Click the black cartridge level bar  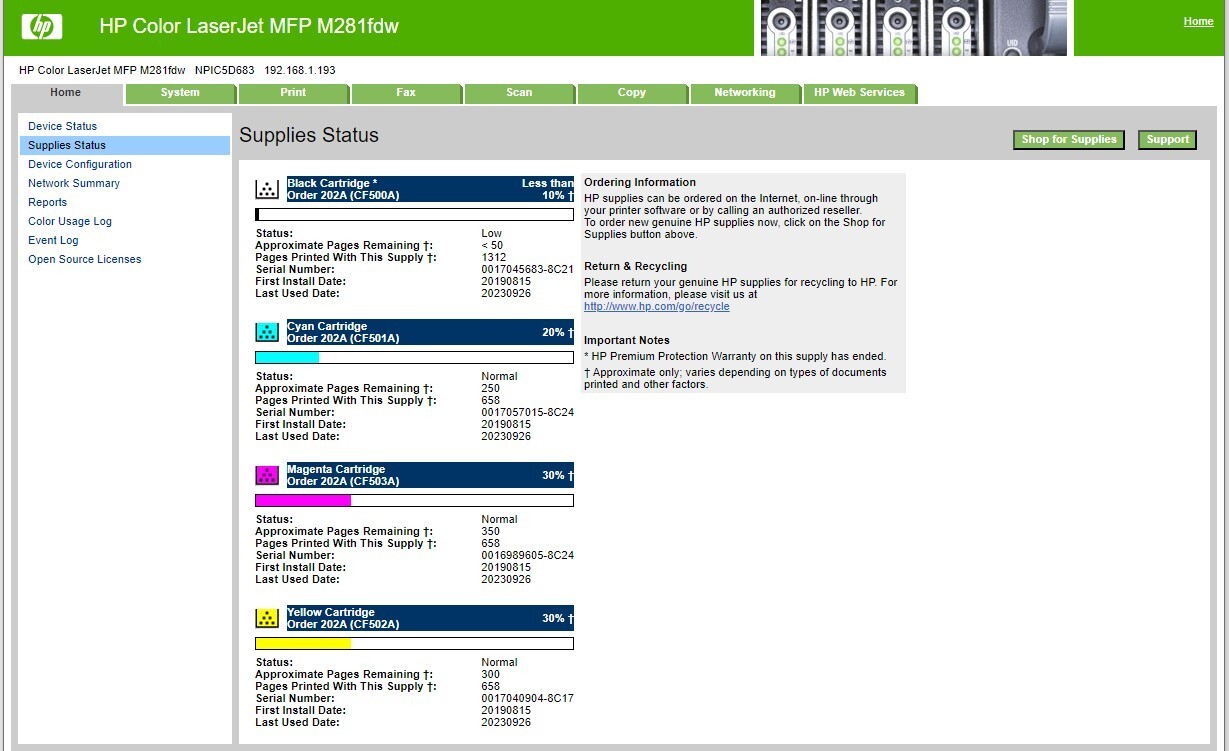[x=415, y=214]
